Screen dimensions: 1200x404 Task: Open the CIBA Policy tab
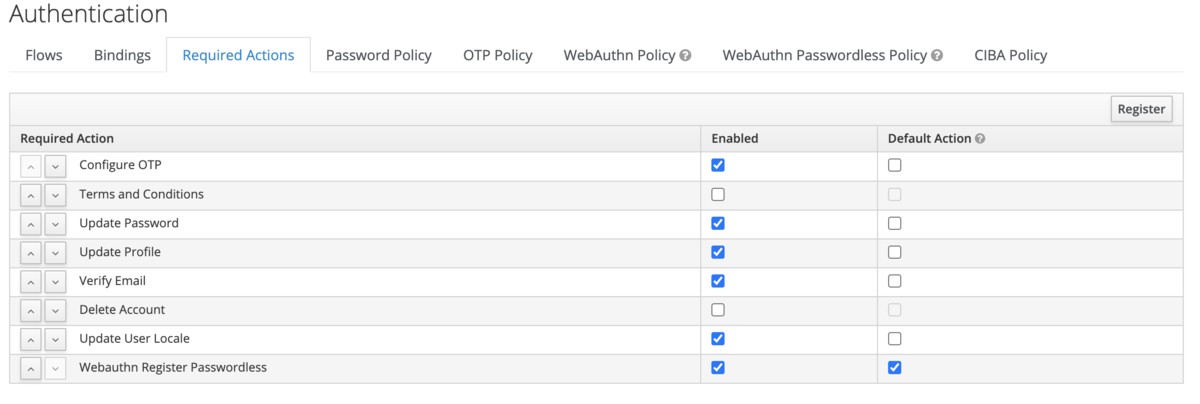1010,55
